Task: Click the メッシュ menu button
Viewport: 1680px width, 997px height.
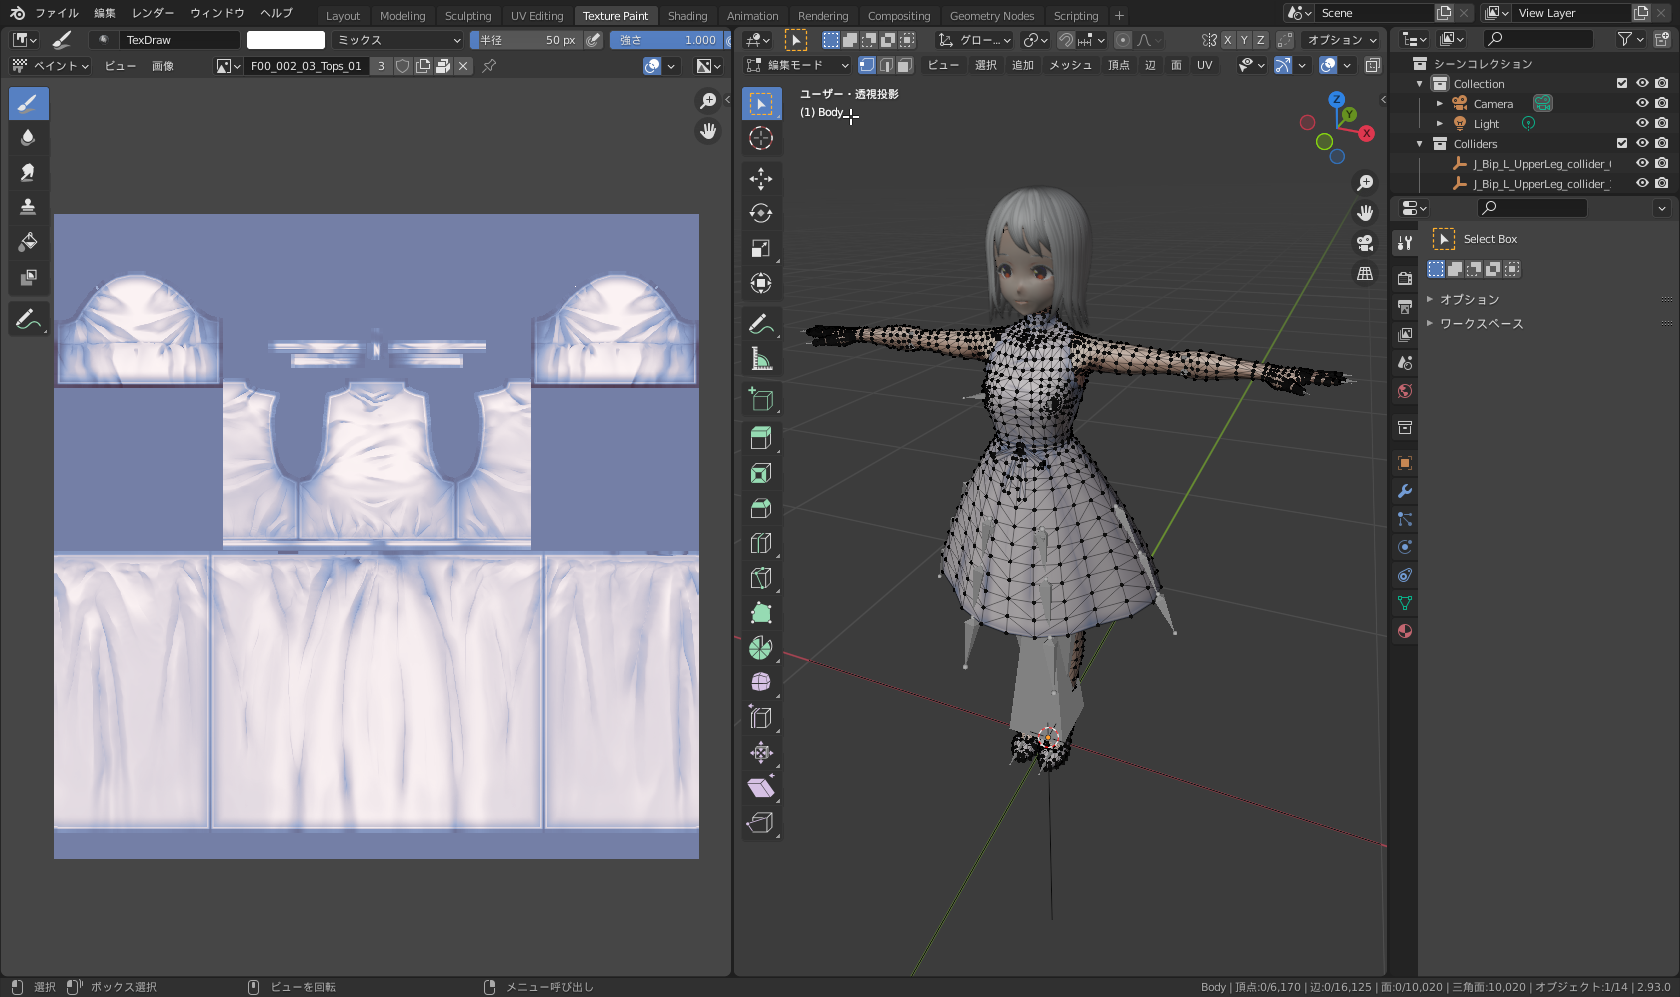Action: click(x=1070, y=65)
